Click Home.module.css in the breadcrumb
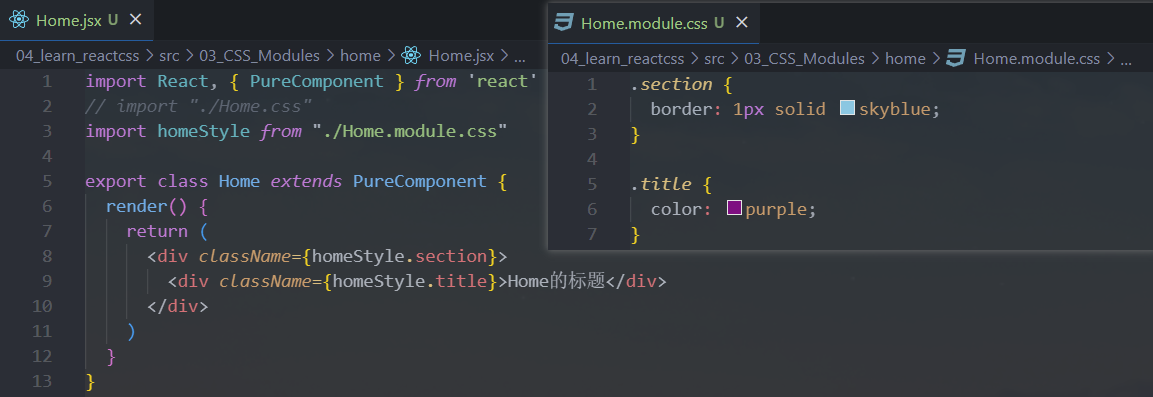 pos(1037,59)
